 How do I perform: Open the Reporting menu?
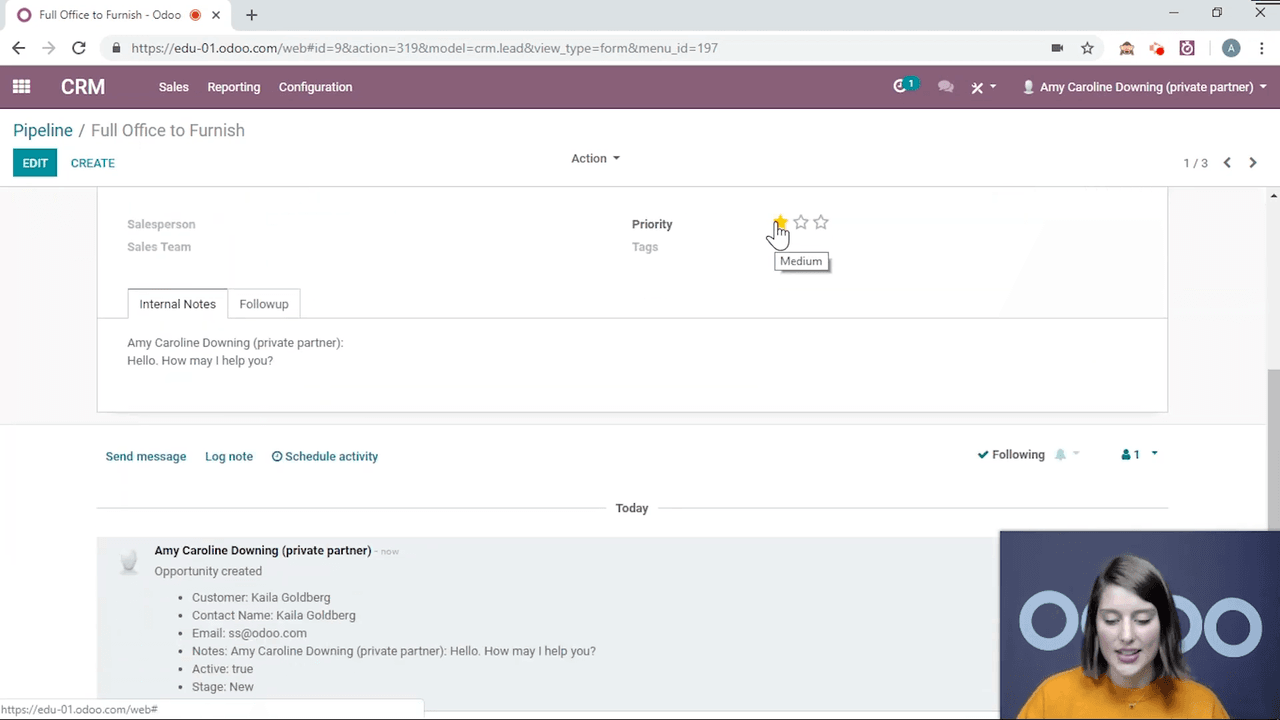tap(233, 87)
